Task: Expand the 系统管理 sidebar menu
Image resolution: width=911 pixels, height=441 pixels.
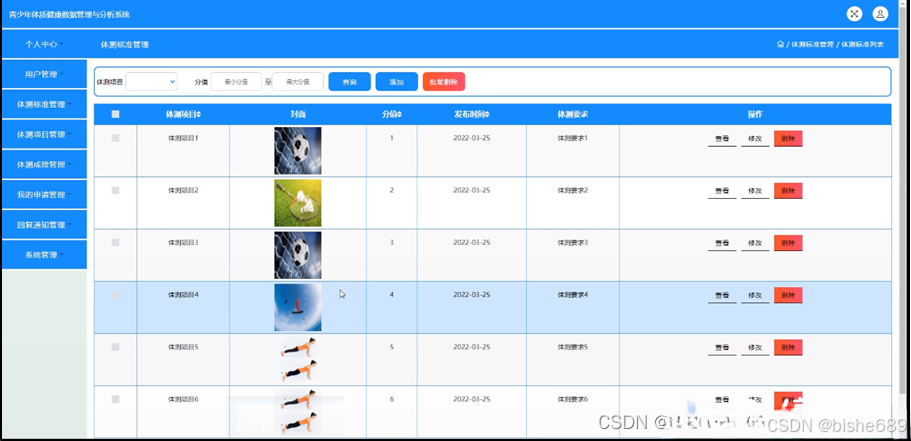Action: click(44, 255)
